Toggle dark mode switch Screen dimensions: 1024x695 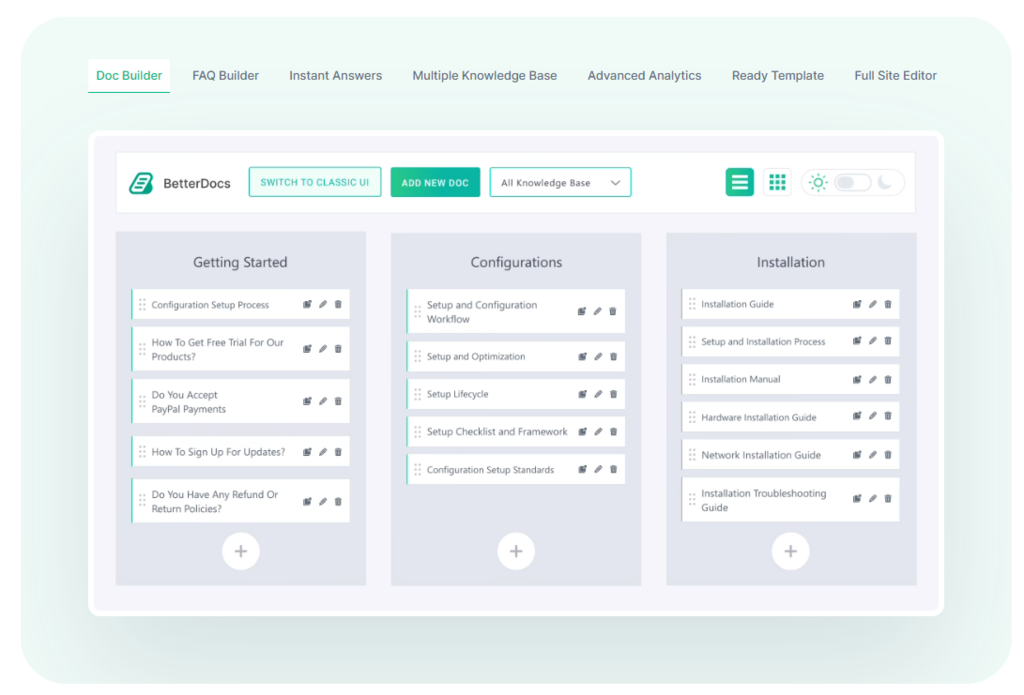[x=851, y=182]
